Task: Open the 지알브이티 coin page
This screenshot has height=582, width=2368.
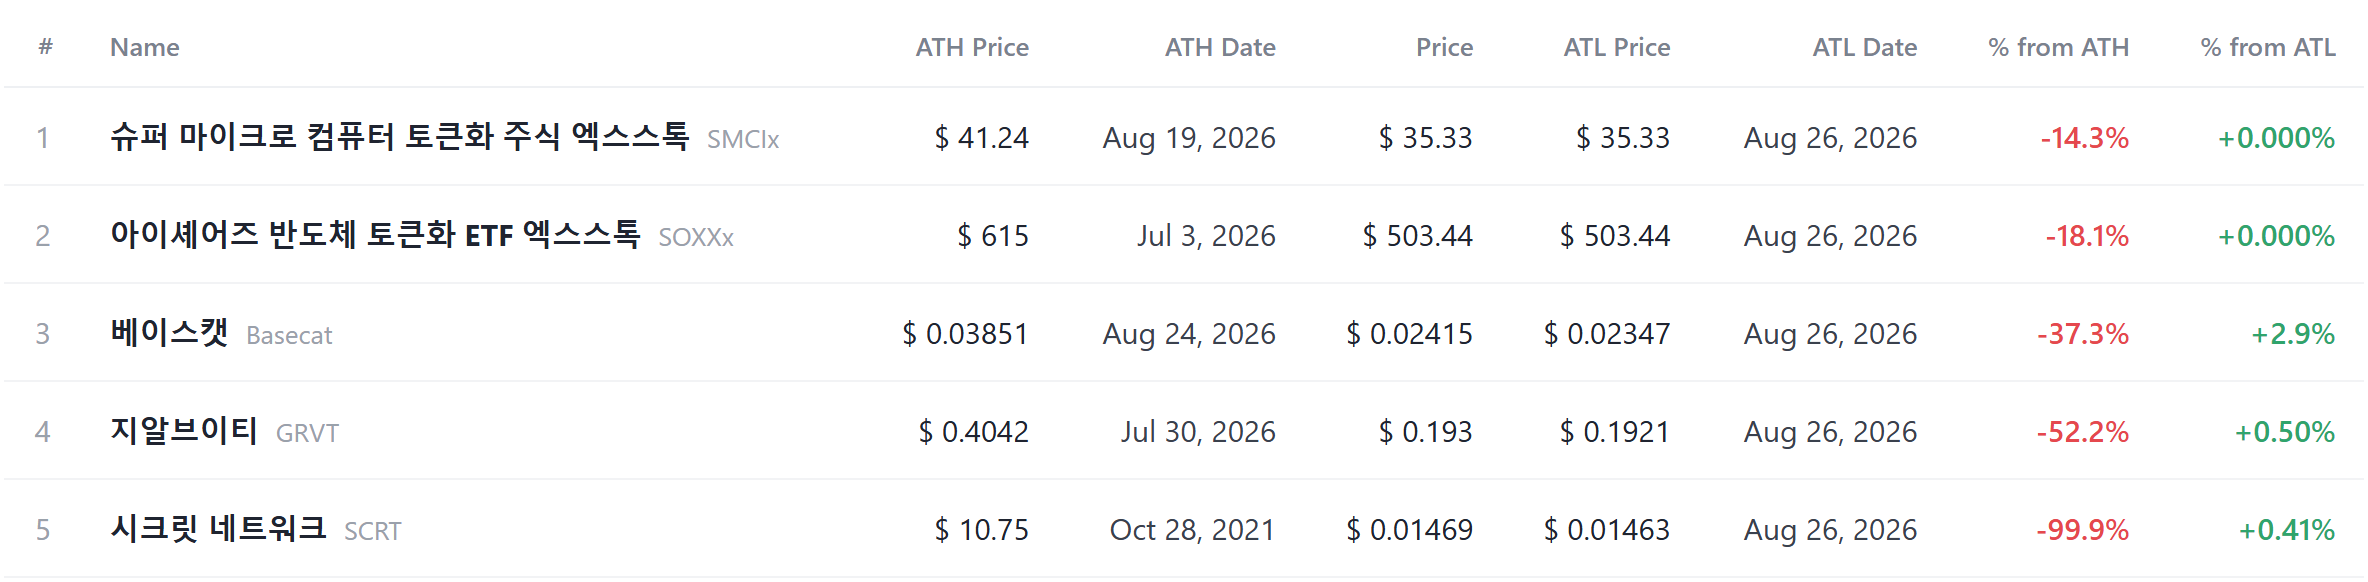Action: [x=184, y=430]
